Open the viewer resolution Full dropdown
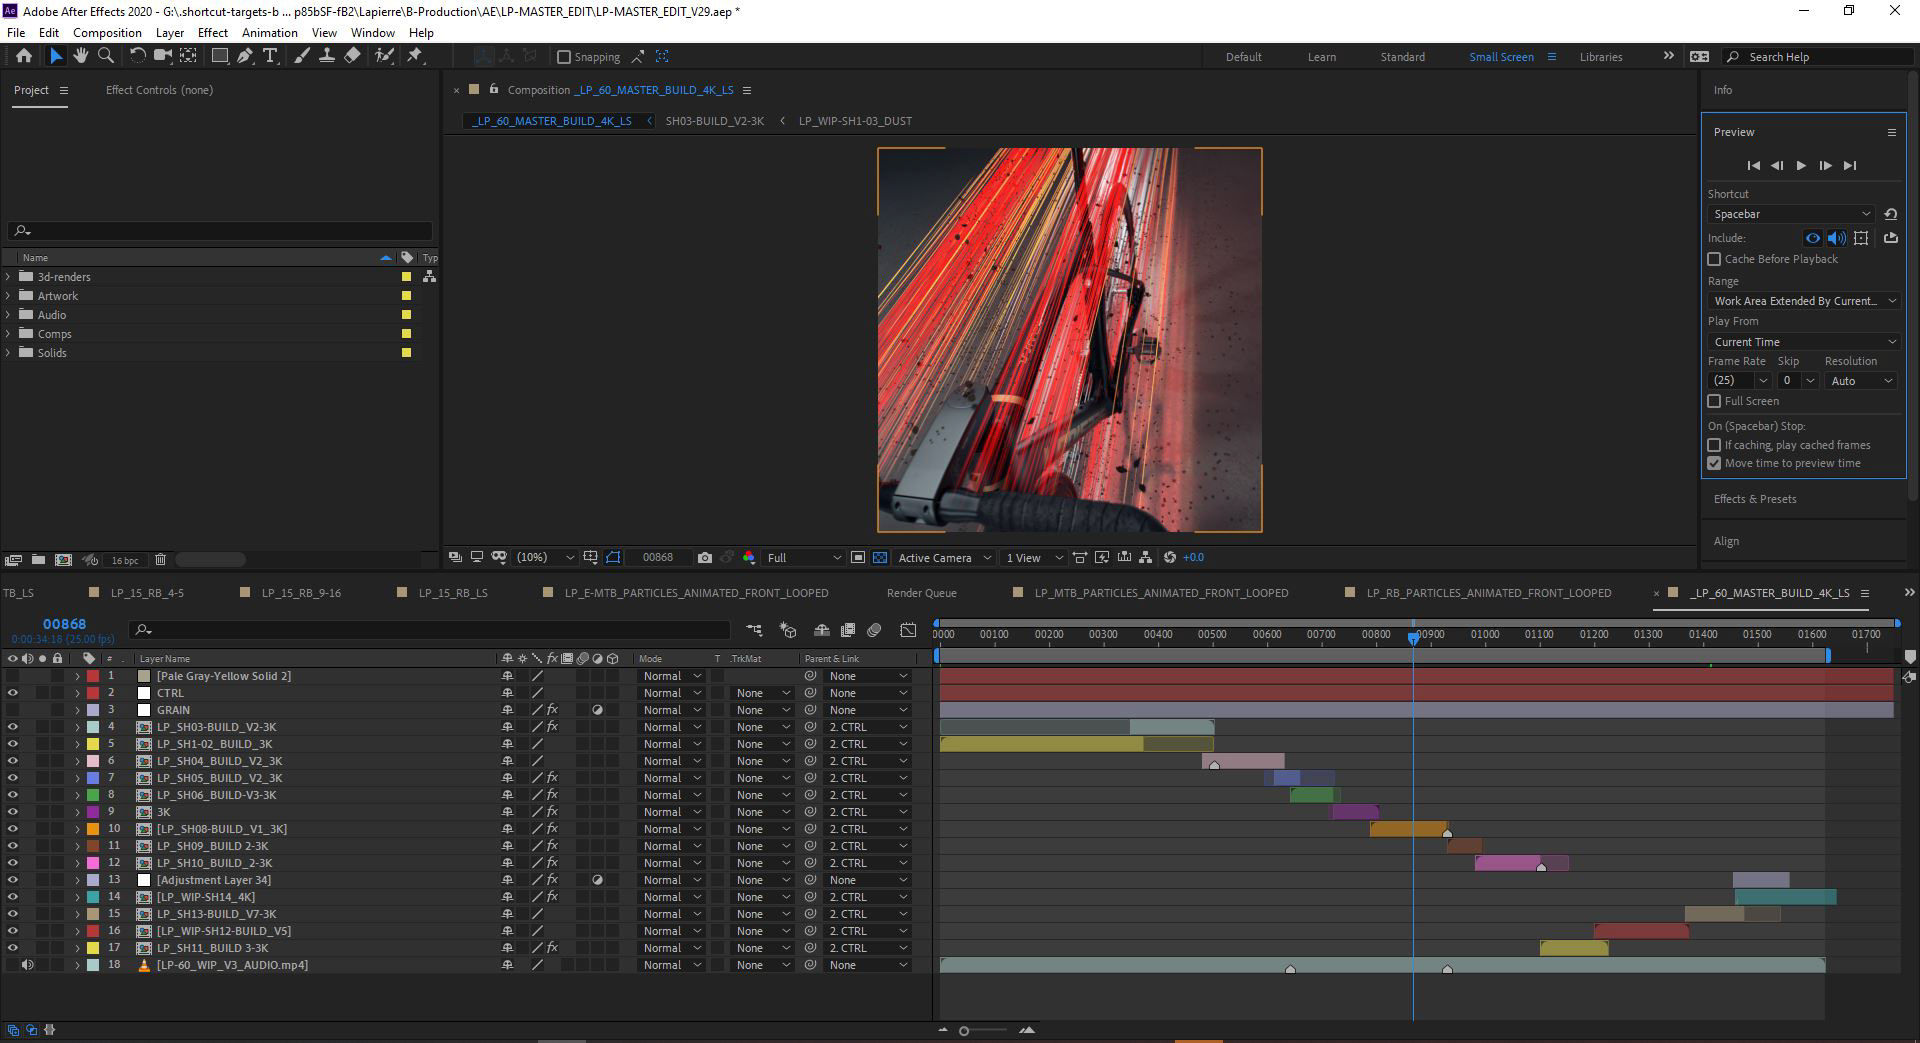Image resolution: width=1920 pixels, height=1043 pixels. [x=803, y=558]
